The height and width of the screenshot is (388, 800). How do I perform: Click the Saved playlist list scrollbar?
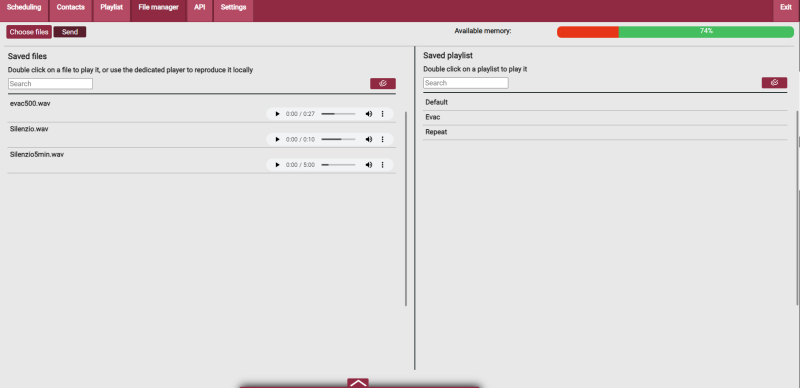[x=798, y=208]
